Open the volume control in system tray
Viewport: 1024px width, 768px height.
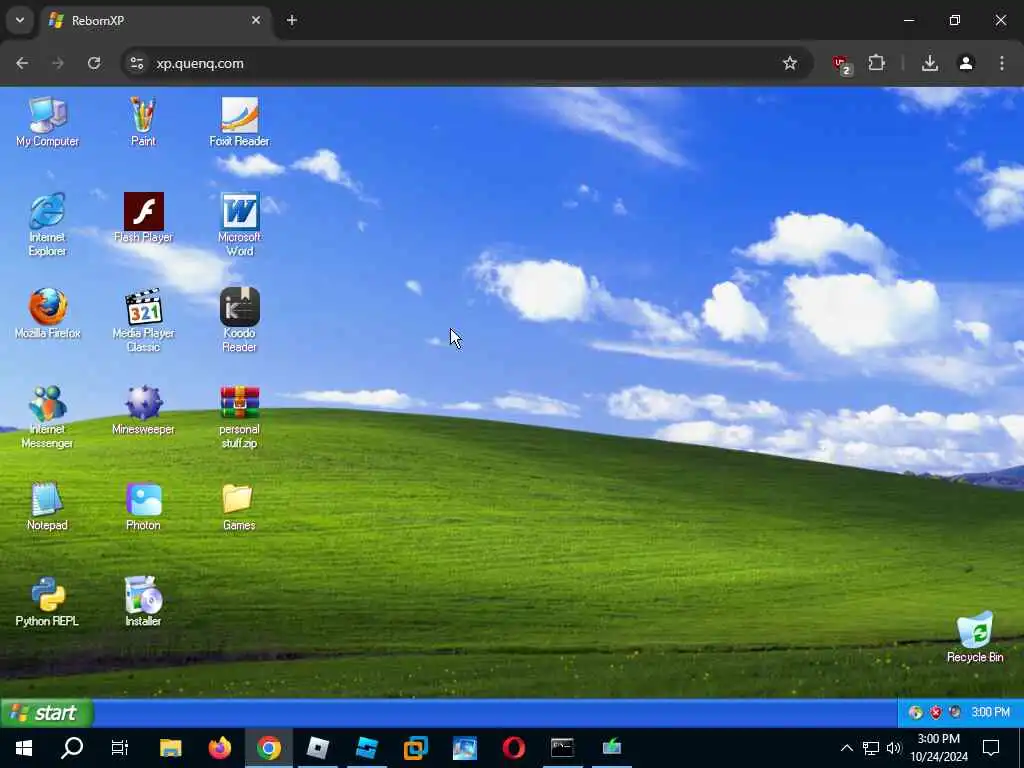[x=894, y=748]
